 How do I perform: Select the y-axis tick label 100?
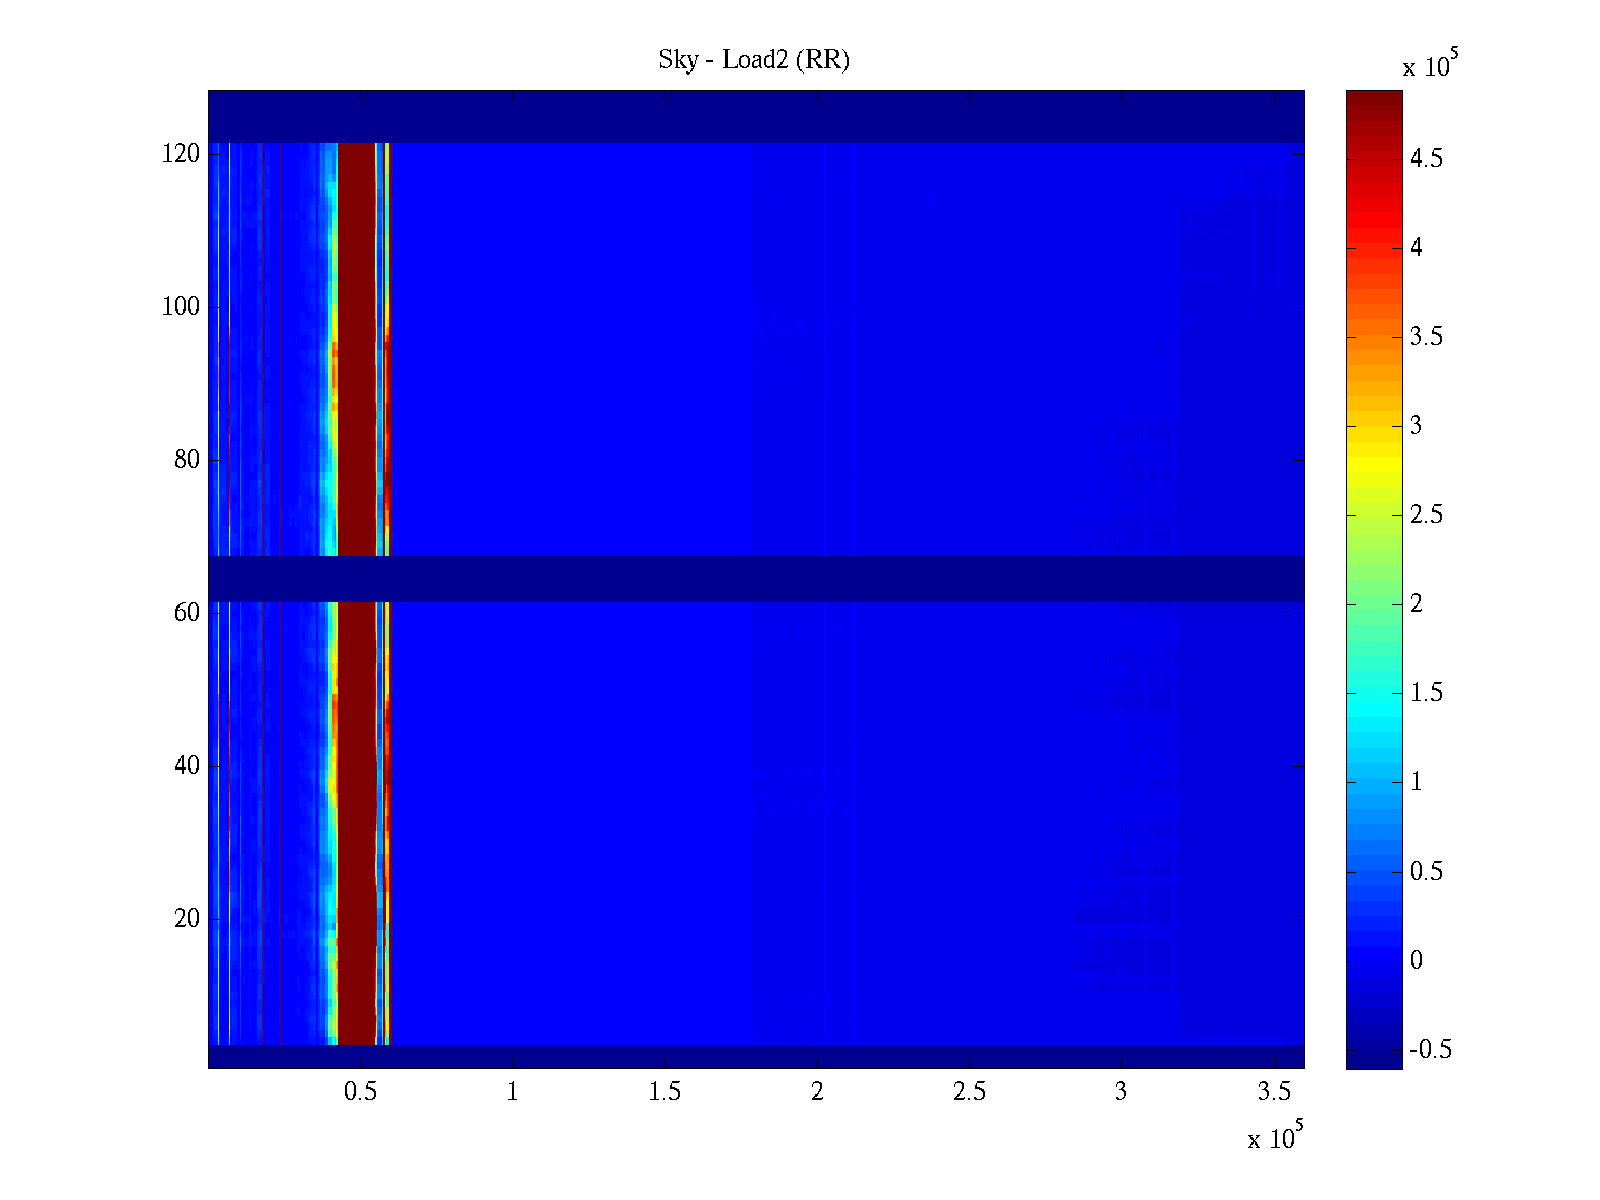[181, 307]
